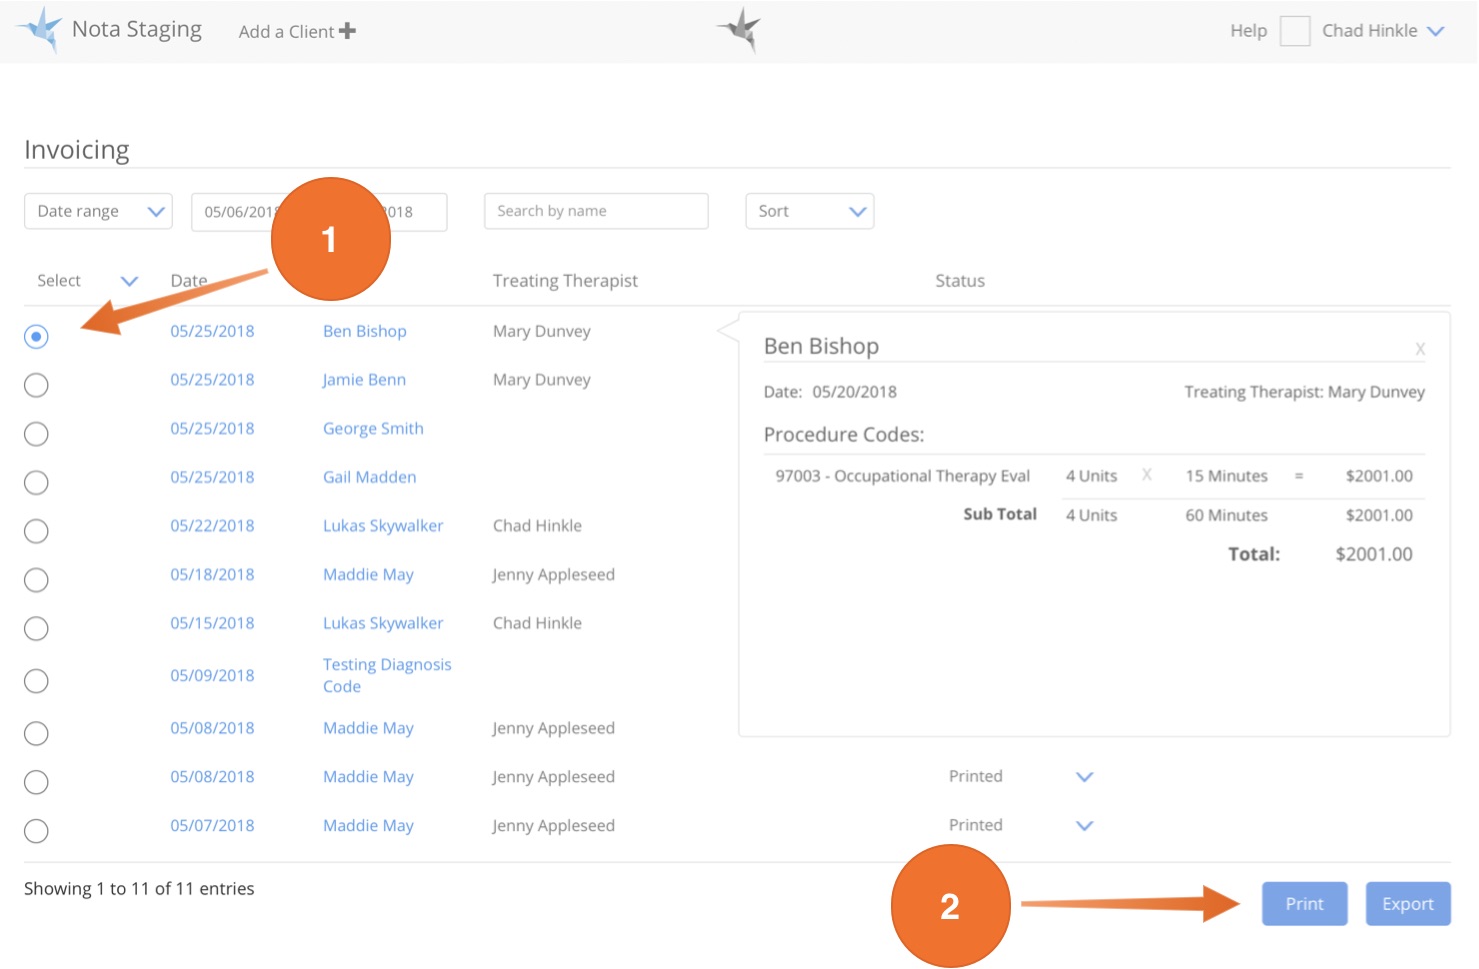Click the Status column header

click(x=960, y=281)
